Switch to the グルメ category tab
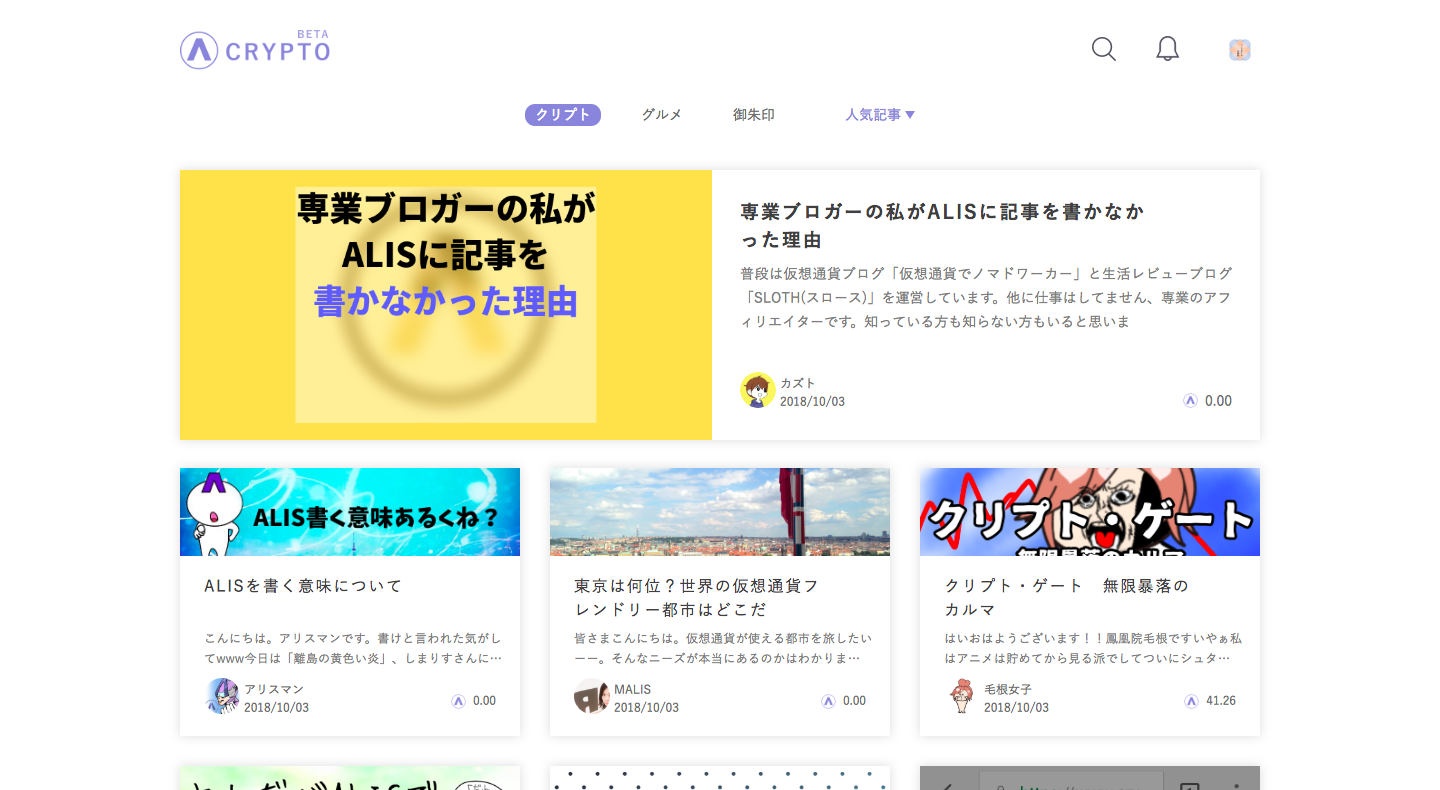The image size is (1440, 790). coord(662,115)
